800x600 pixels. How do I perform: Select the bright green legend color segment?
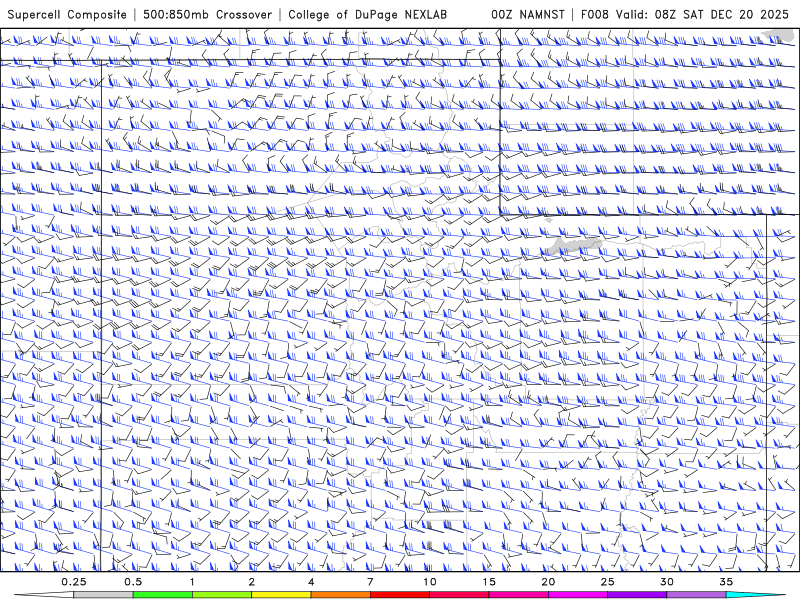click(163, 595)
